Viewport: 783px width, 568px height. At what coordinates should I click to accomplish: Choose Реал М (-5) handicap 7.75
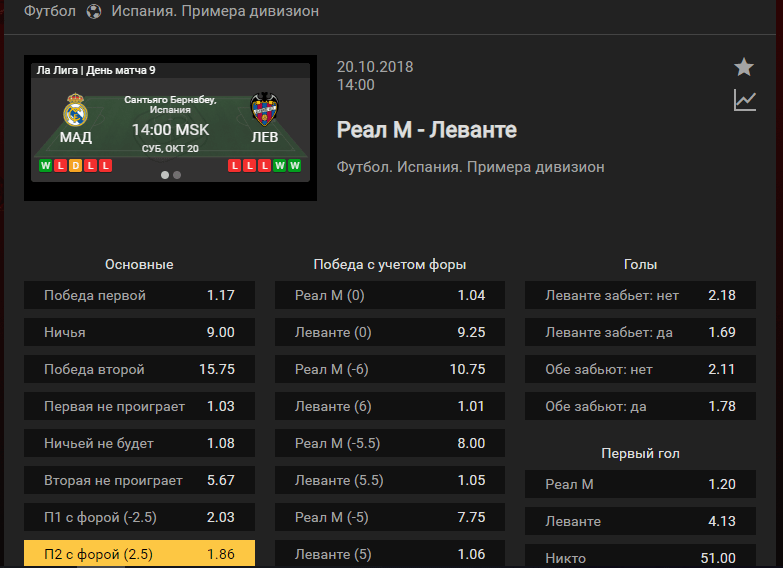coord(390,517)
